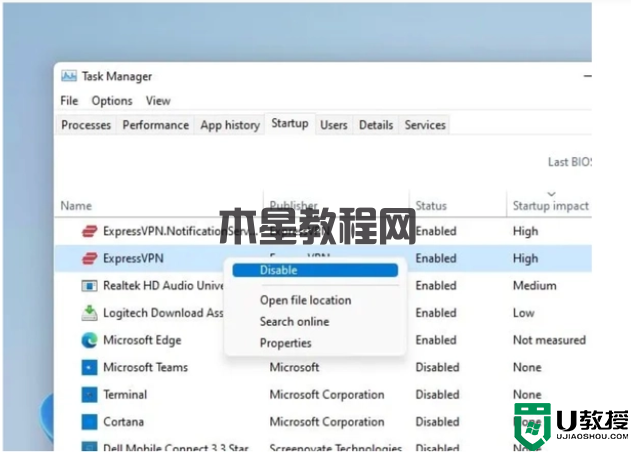This screenshot has height=452, width=631.
Task: Sort by the Name column header
Action: 76,206
